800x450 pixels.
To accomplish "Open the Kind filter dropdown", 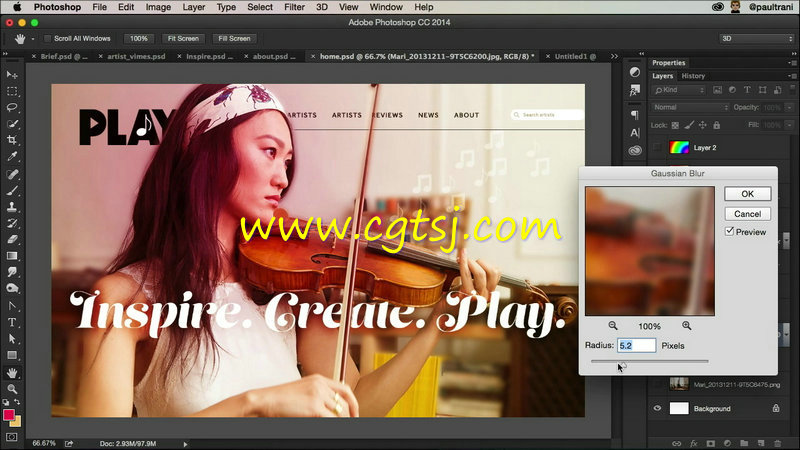I will pos(679,90).
